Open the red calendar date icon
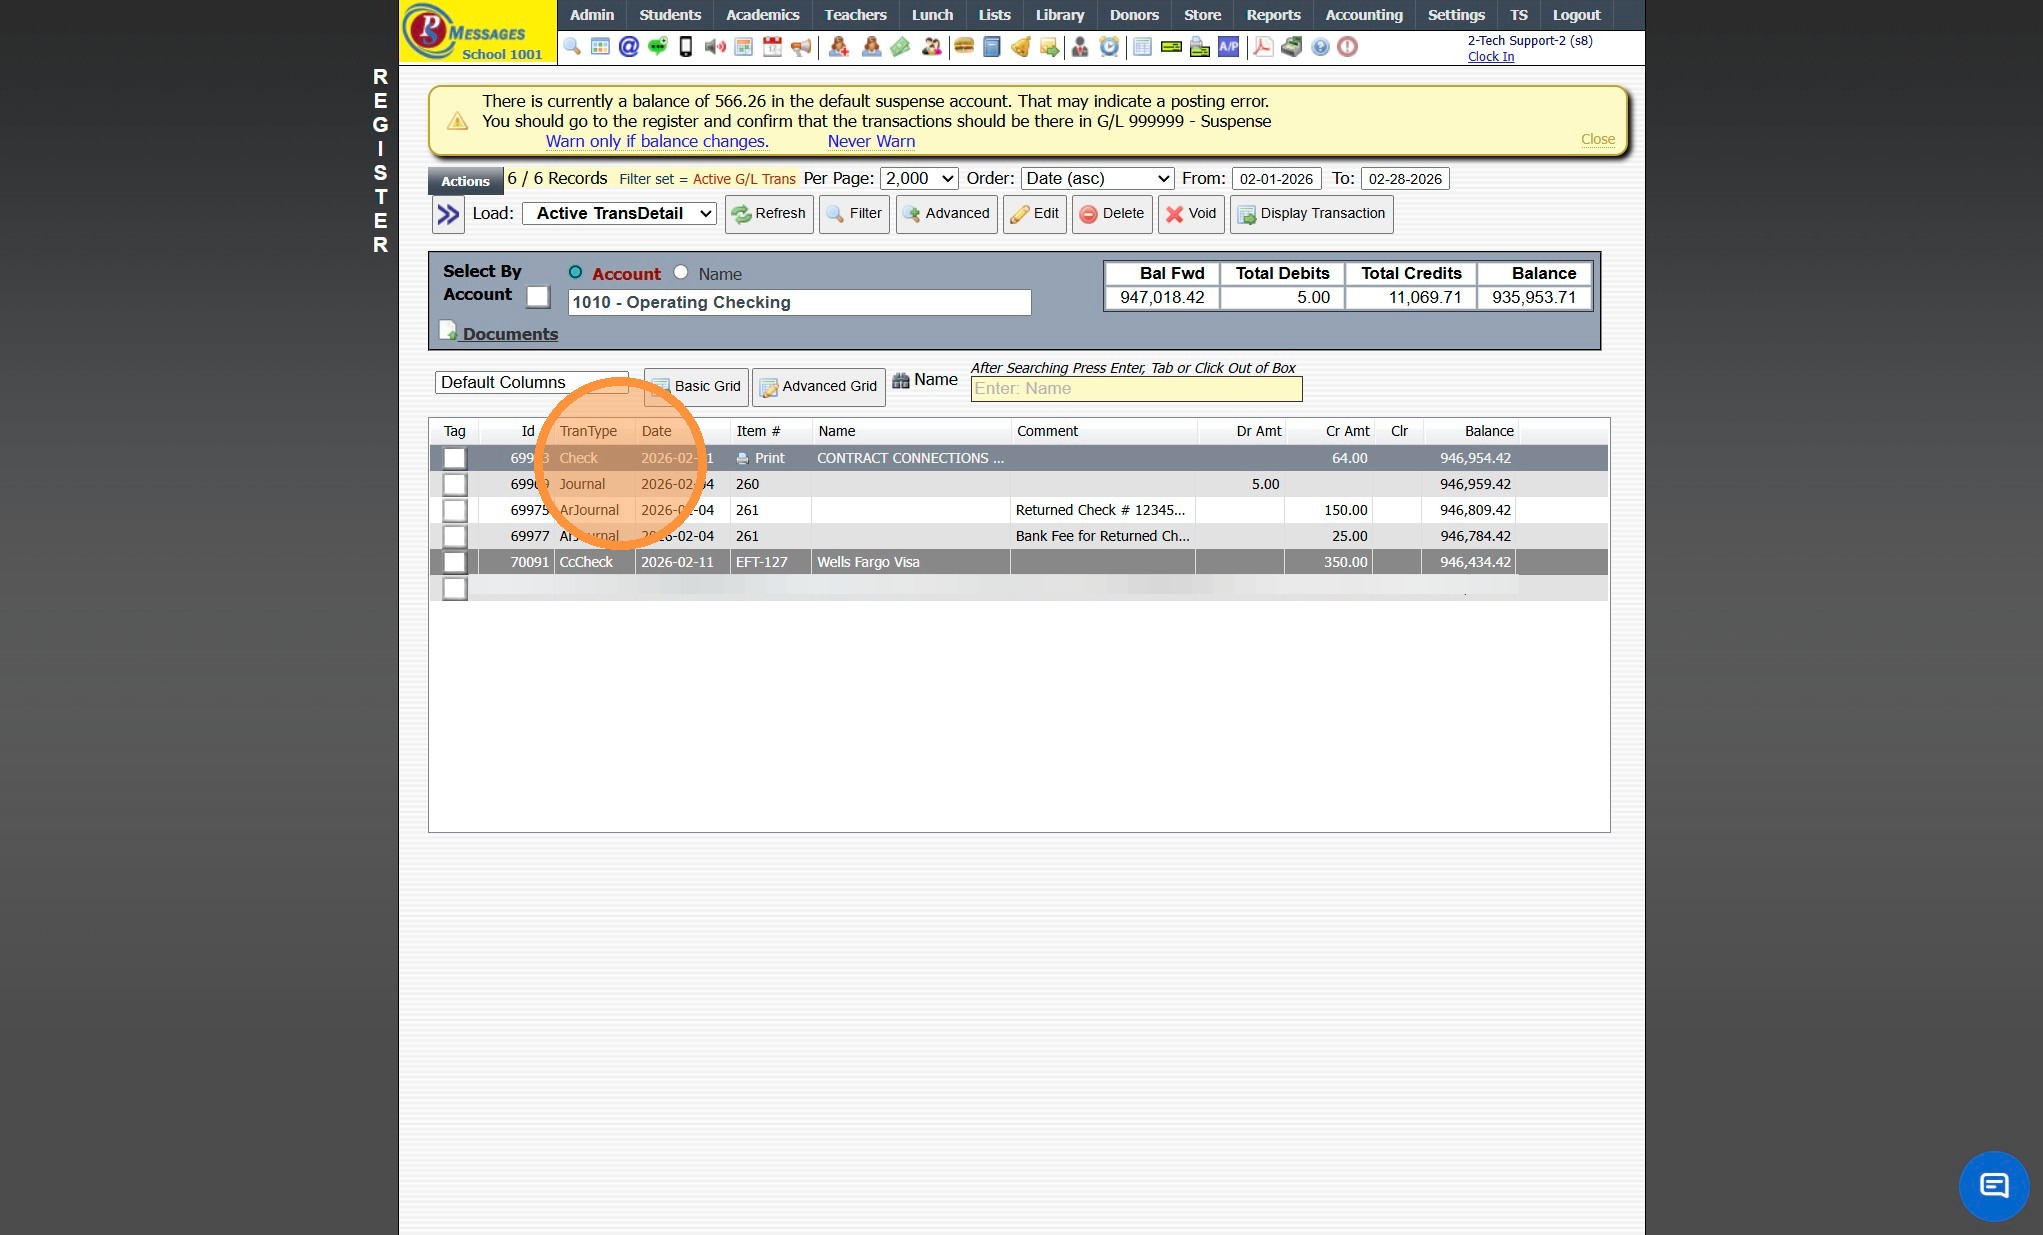Screen dimensions: 2043x1235 (772, 47)
